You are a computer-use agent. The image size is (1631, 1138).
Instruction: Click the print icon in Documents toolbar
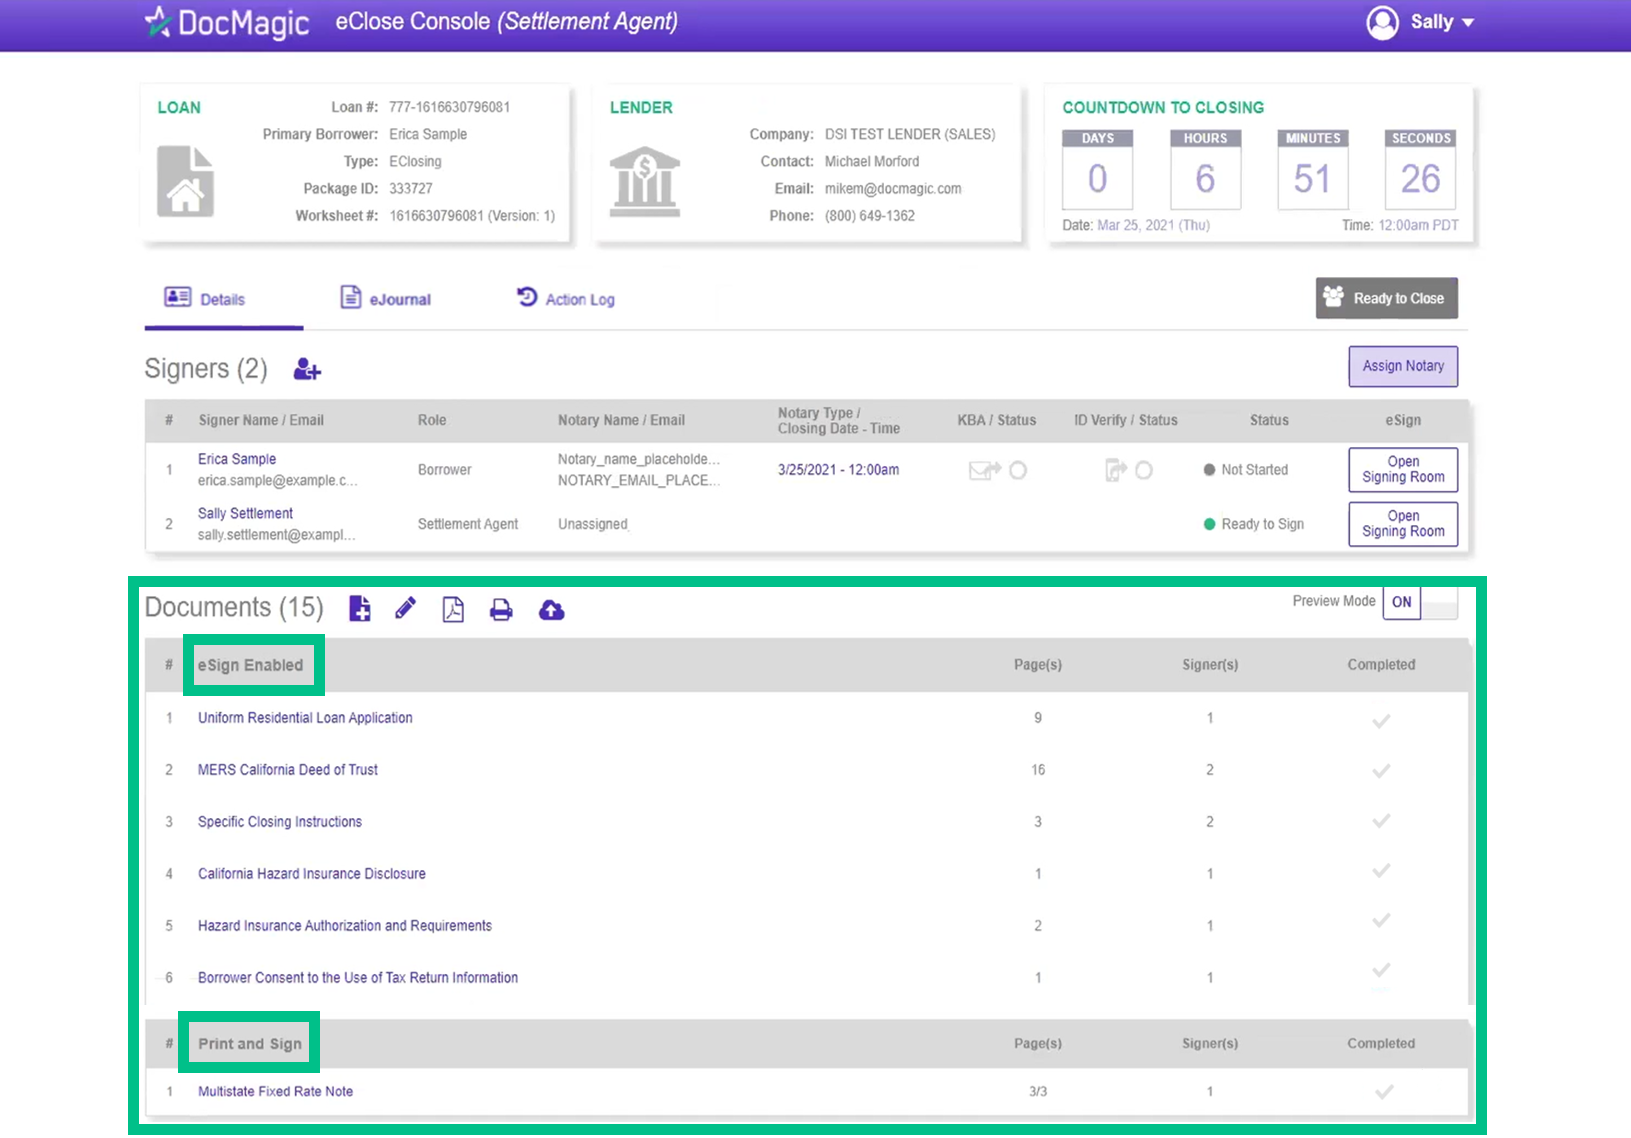[501, 610]
